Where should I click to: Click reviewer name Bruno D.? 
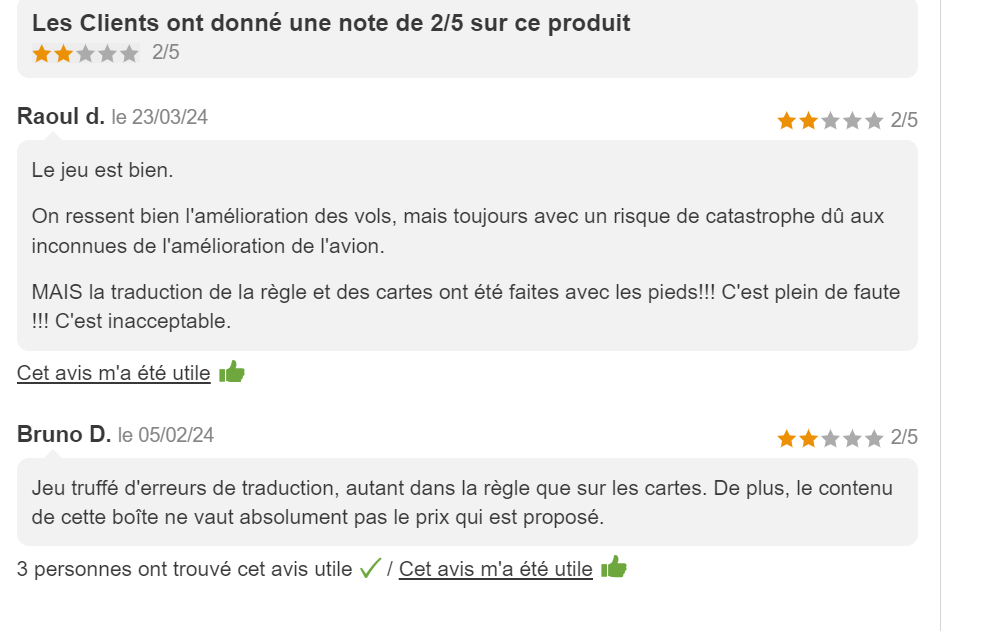pos(64,435)
